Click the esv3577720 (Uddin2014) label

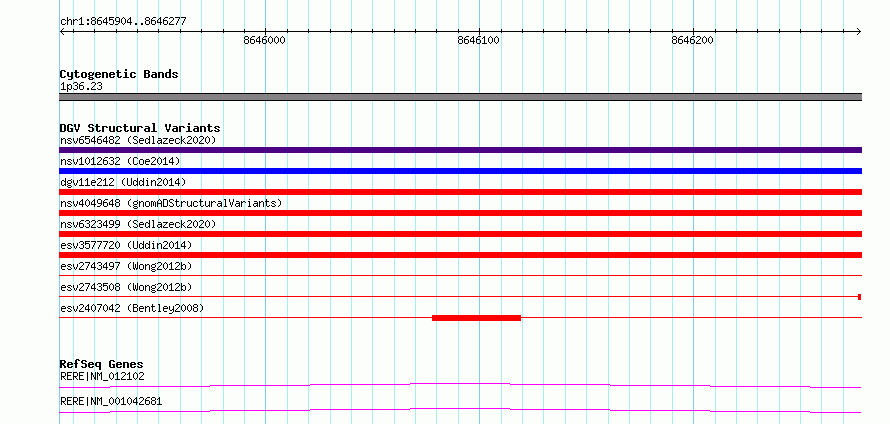tap(126, 245)
